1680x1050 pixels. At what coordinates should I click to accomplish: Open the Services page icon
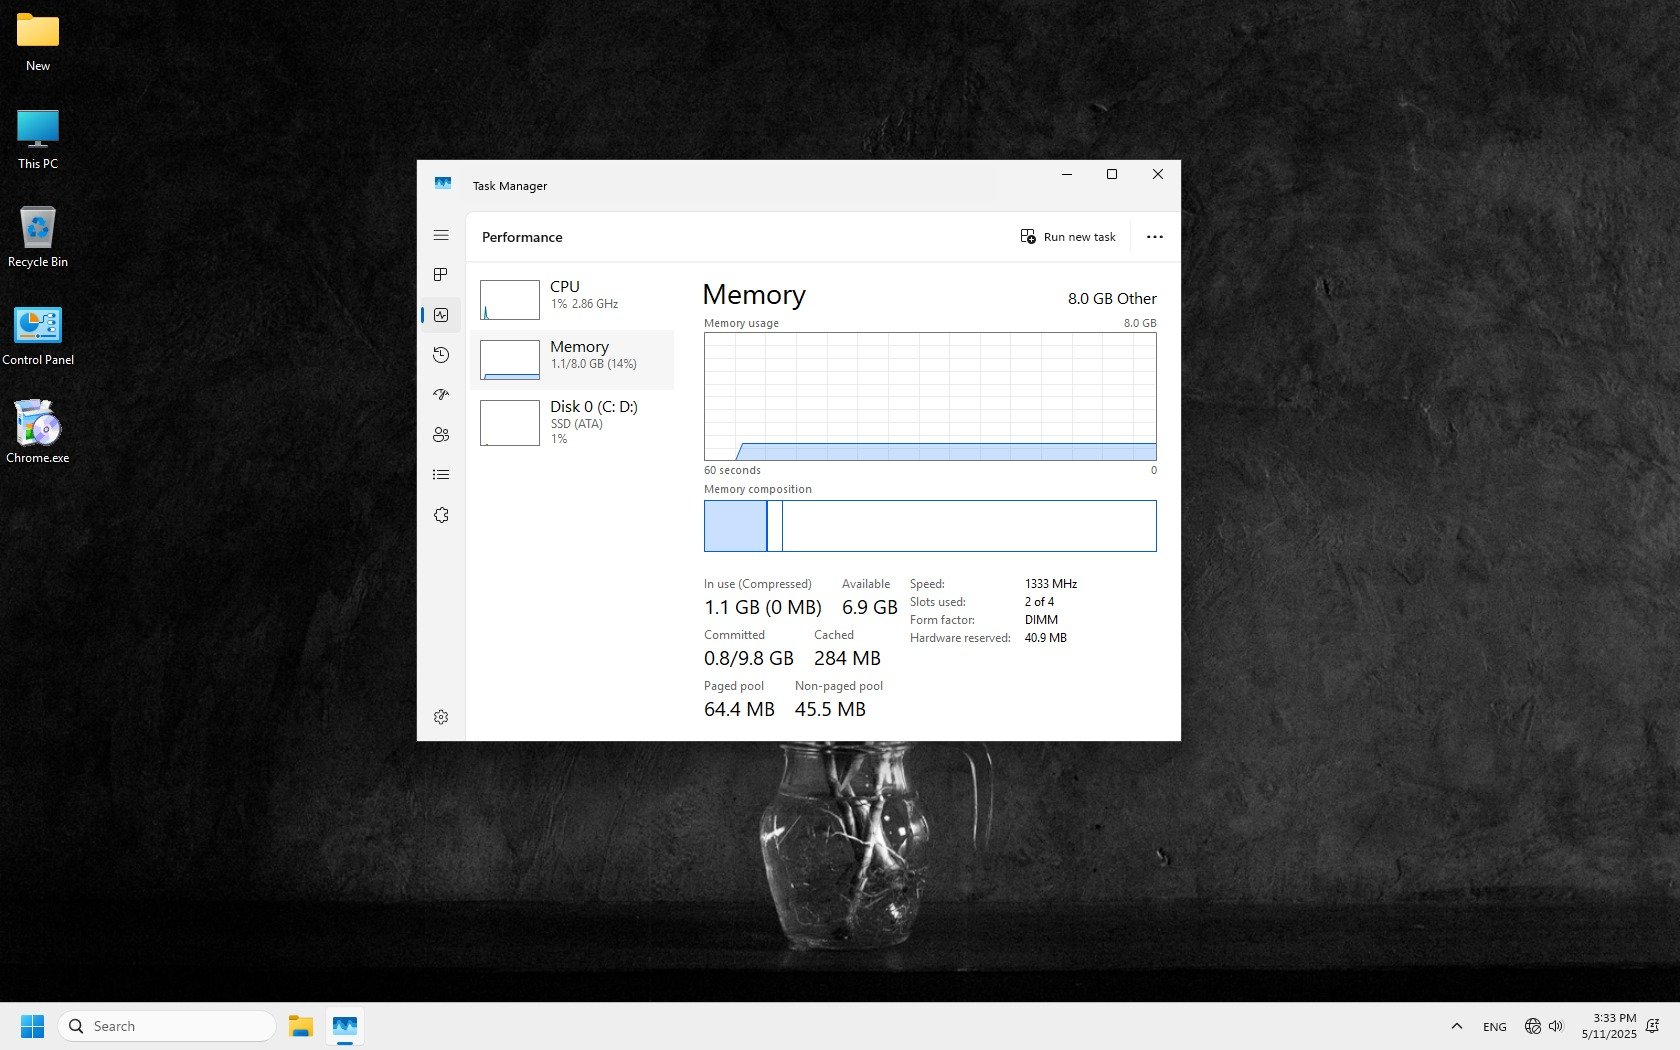point(441,515)
